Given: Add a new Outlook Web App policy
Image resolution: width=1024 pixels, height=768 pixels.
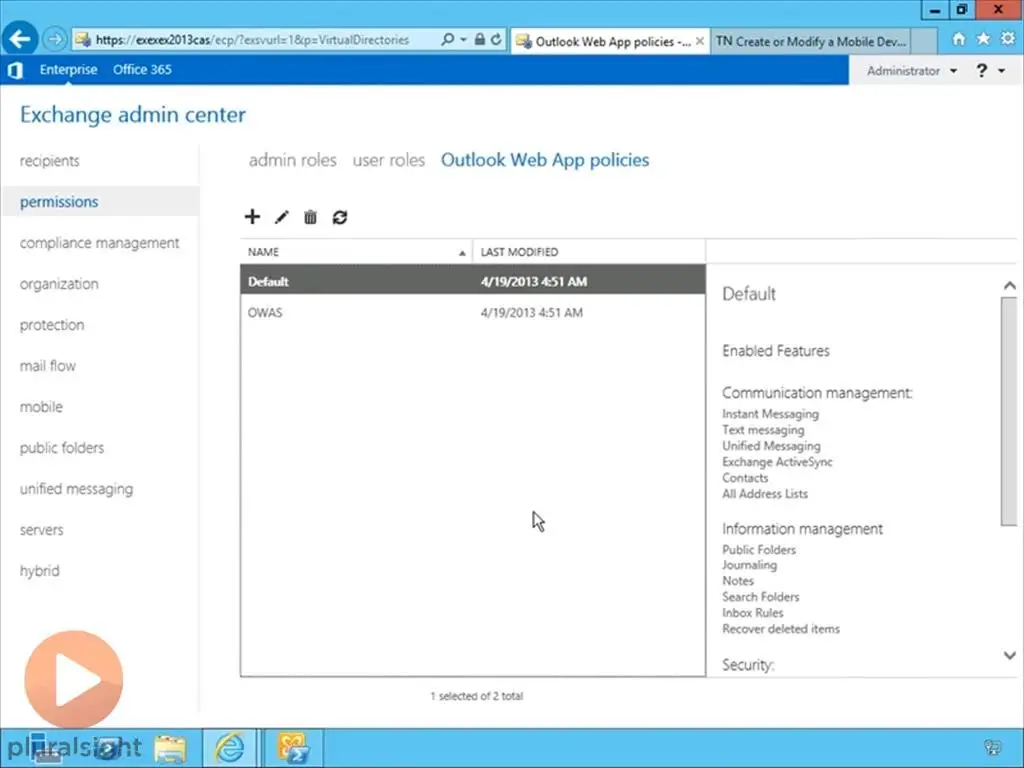Looking at the screenshot, I should pyautogui.click(x=252, y=217).
